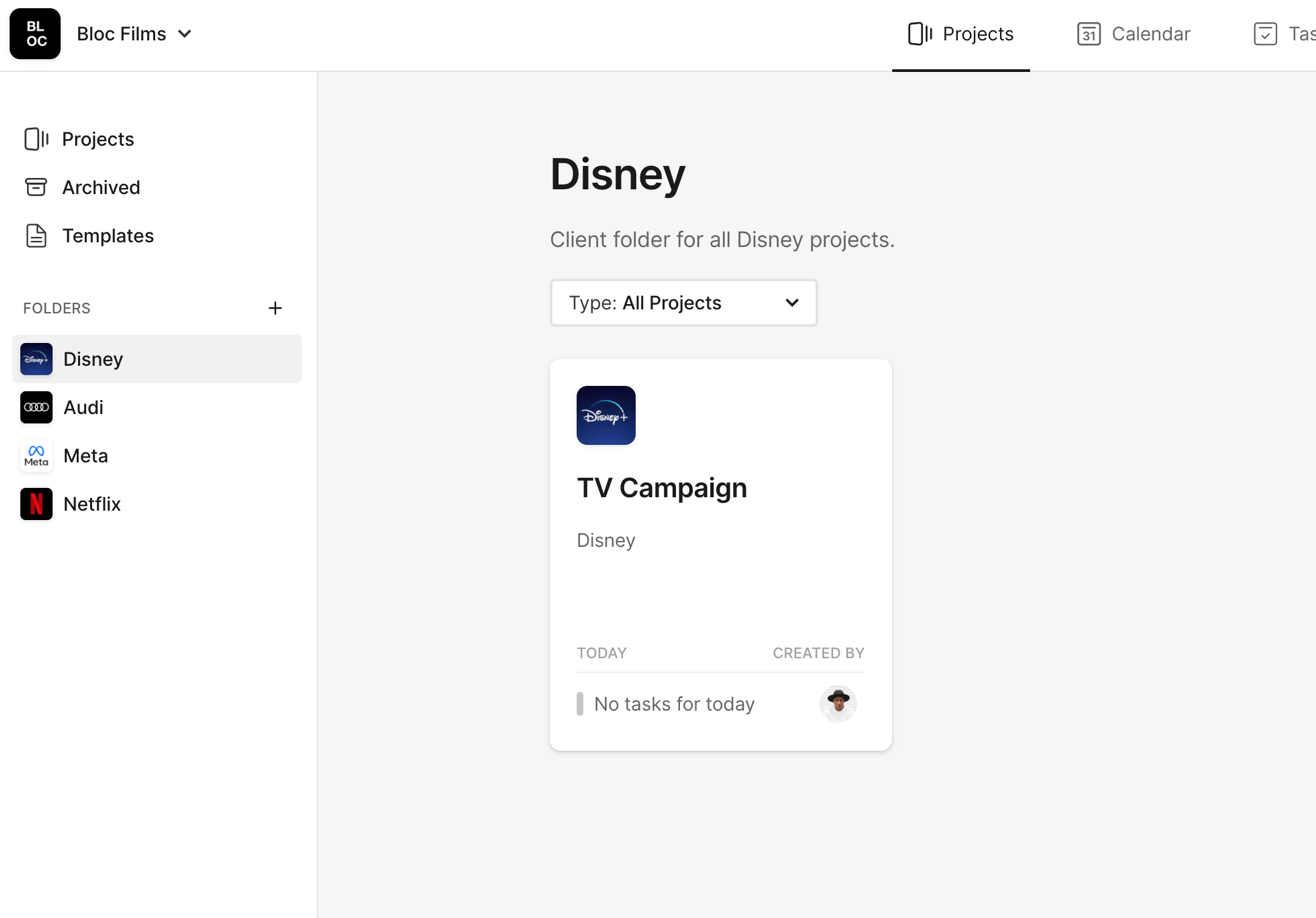This screenshot has height=918, width=1316.
Task: Click the Netflix folder logo icon
Action: (x=36, y=504)
